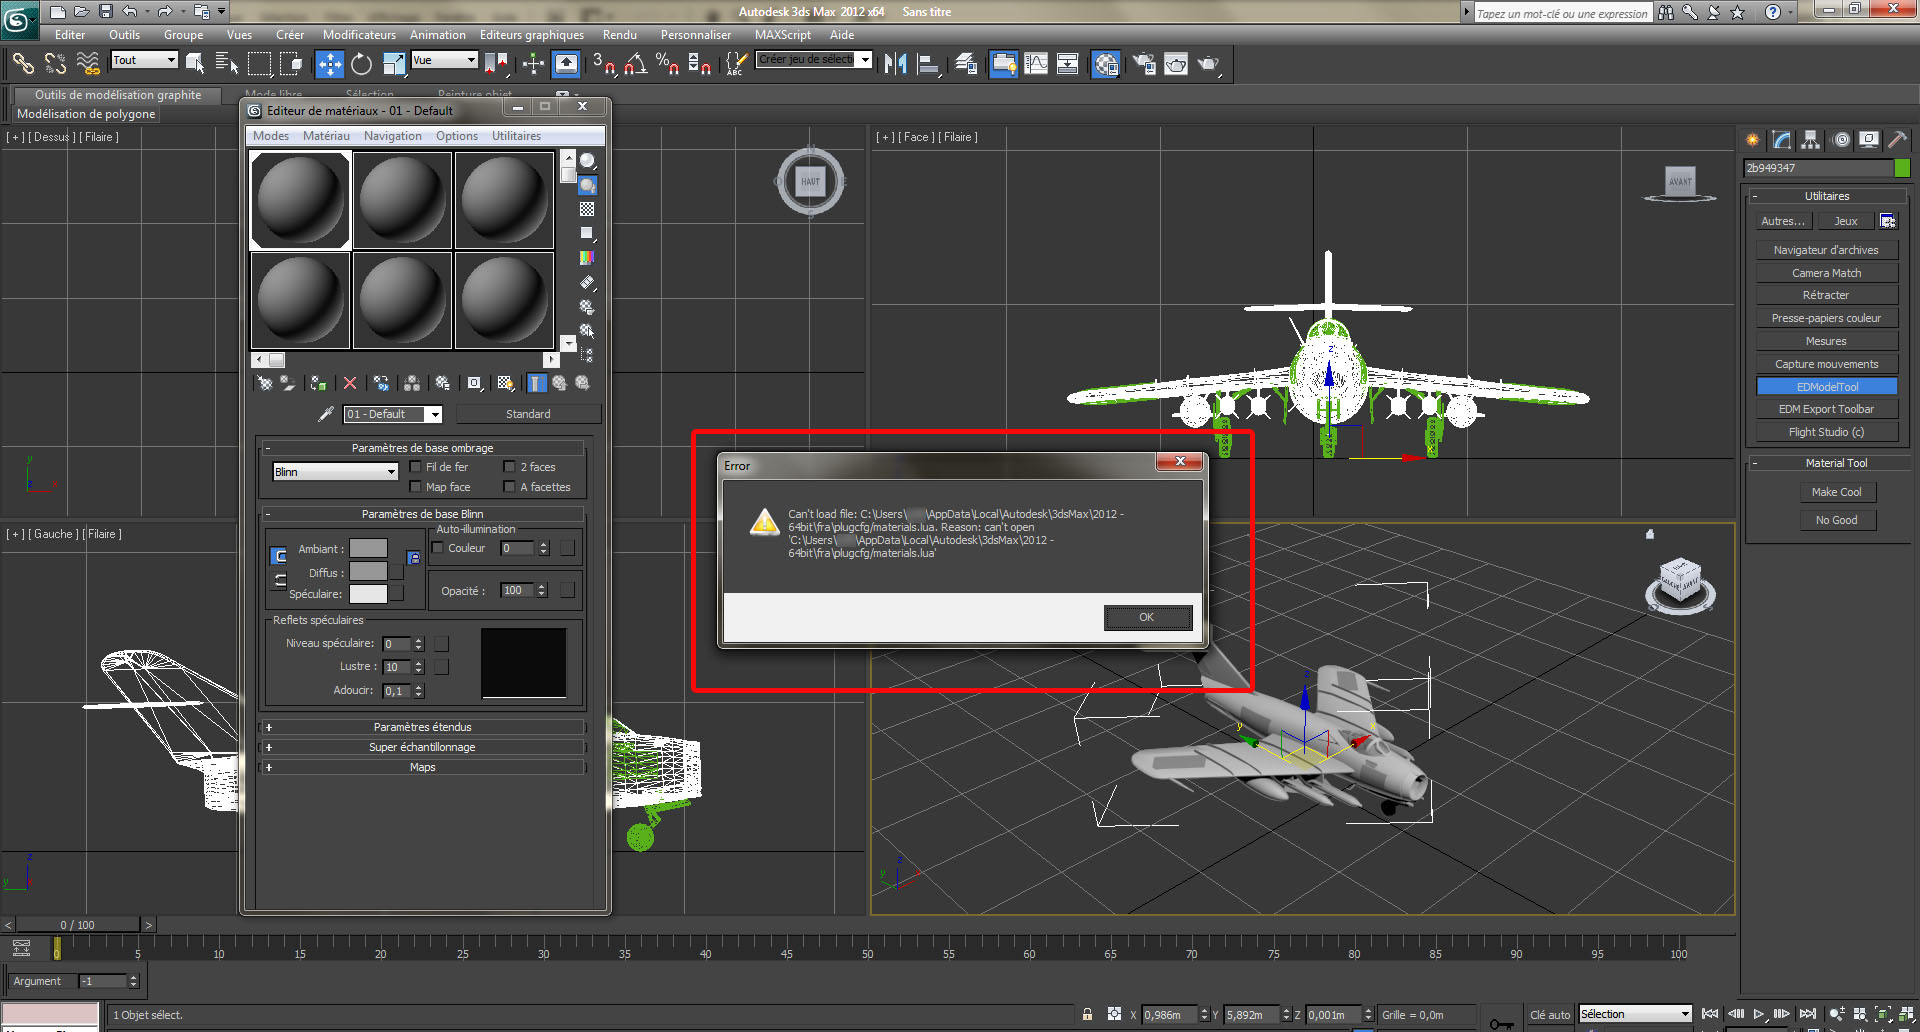Toggle material editor Background checker icon
1920x1032 pixels.
pyautogui.click(x=587, y=209)
